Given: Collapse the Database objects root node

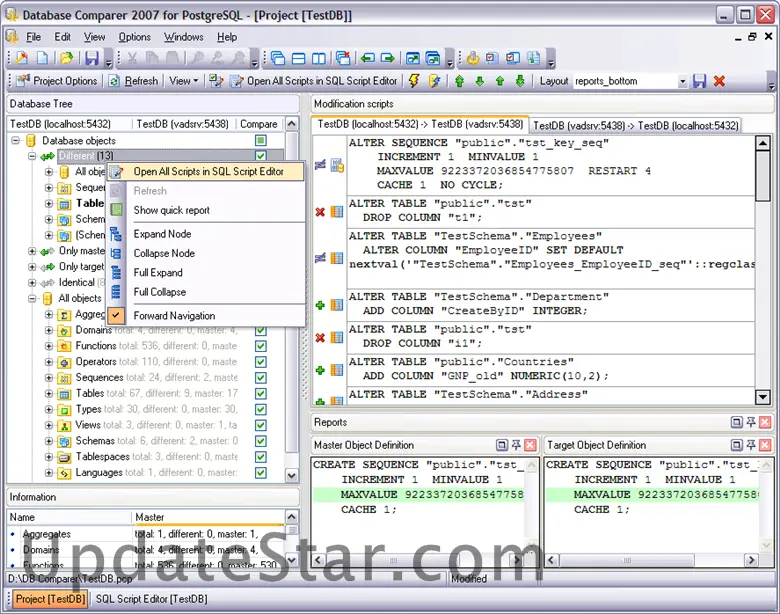Looking at the screenshot, I should 16,141.
